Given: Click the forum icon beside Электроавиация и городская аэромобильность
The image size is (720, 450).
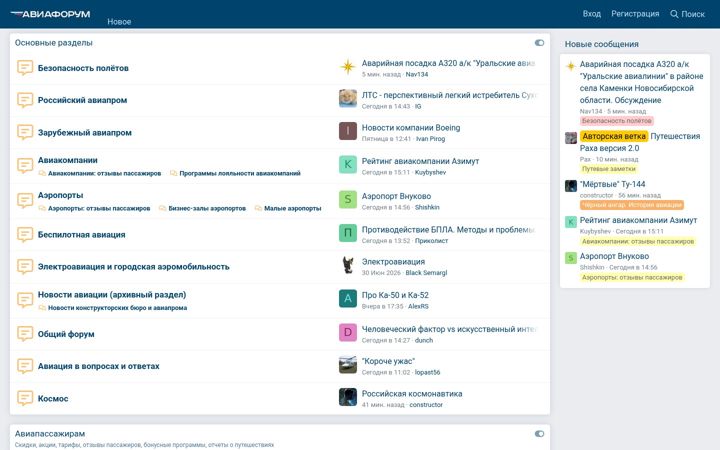Looking at the screenshot, I should [x=25, y=266].
